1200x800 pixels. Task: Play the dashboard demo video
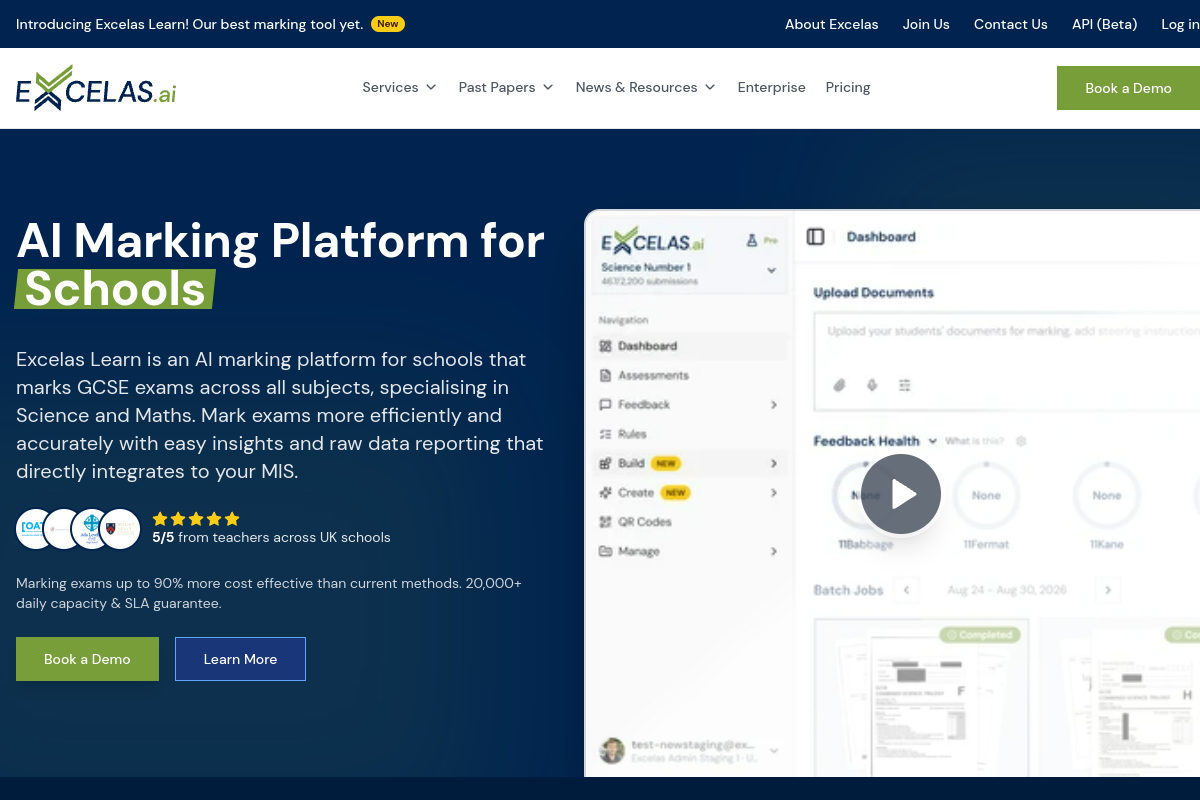pos(901,494)
